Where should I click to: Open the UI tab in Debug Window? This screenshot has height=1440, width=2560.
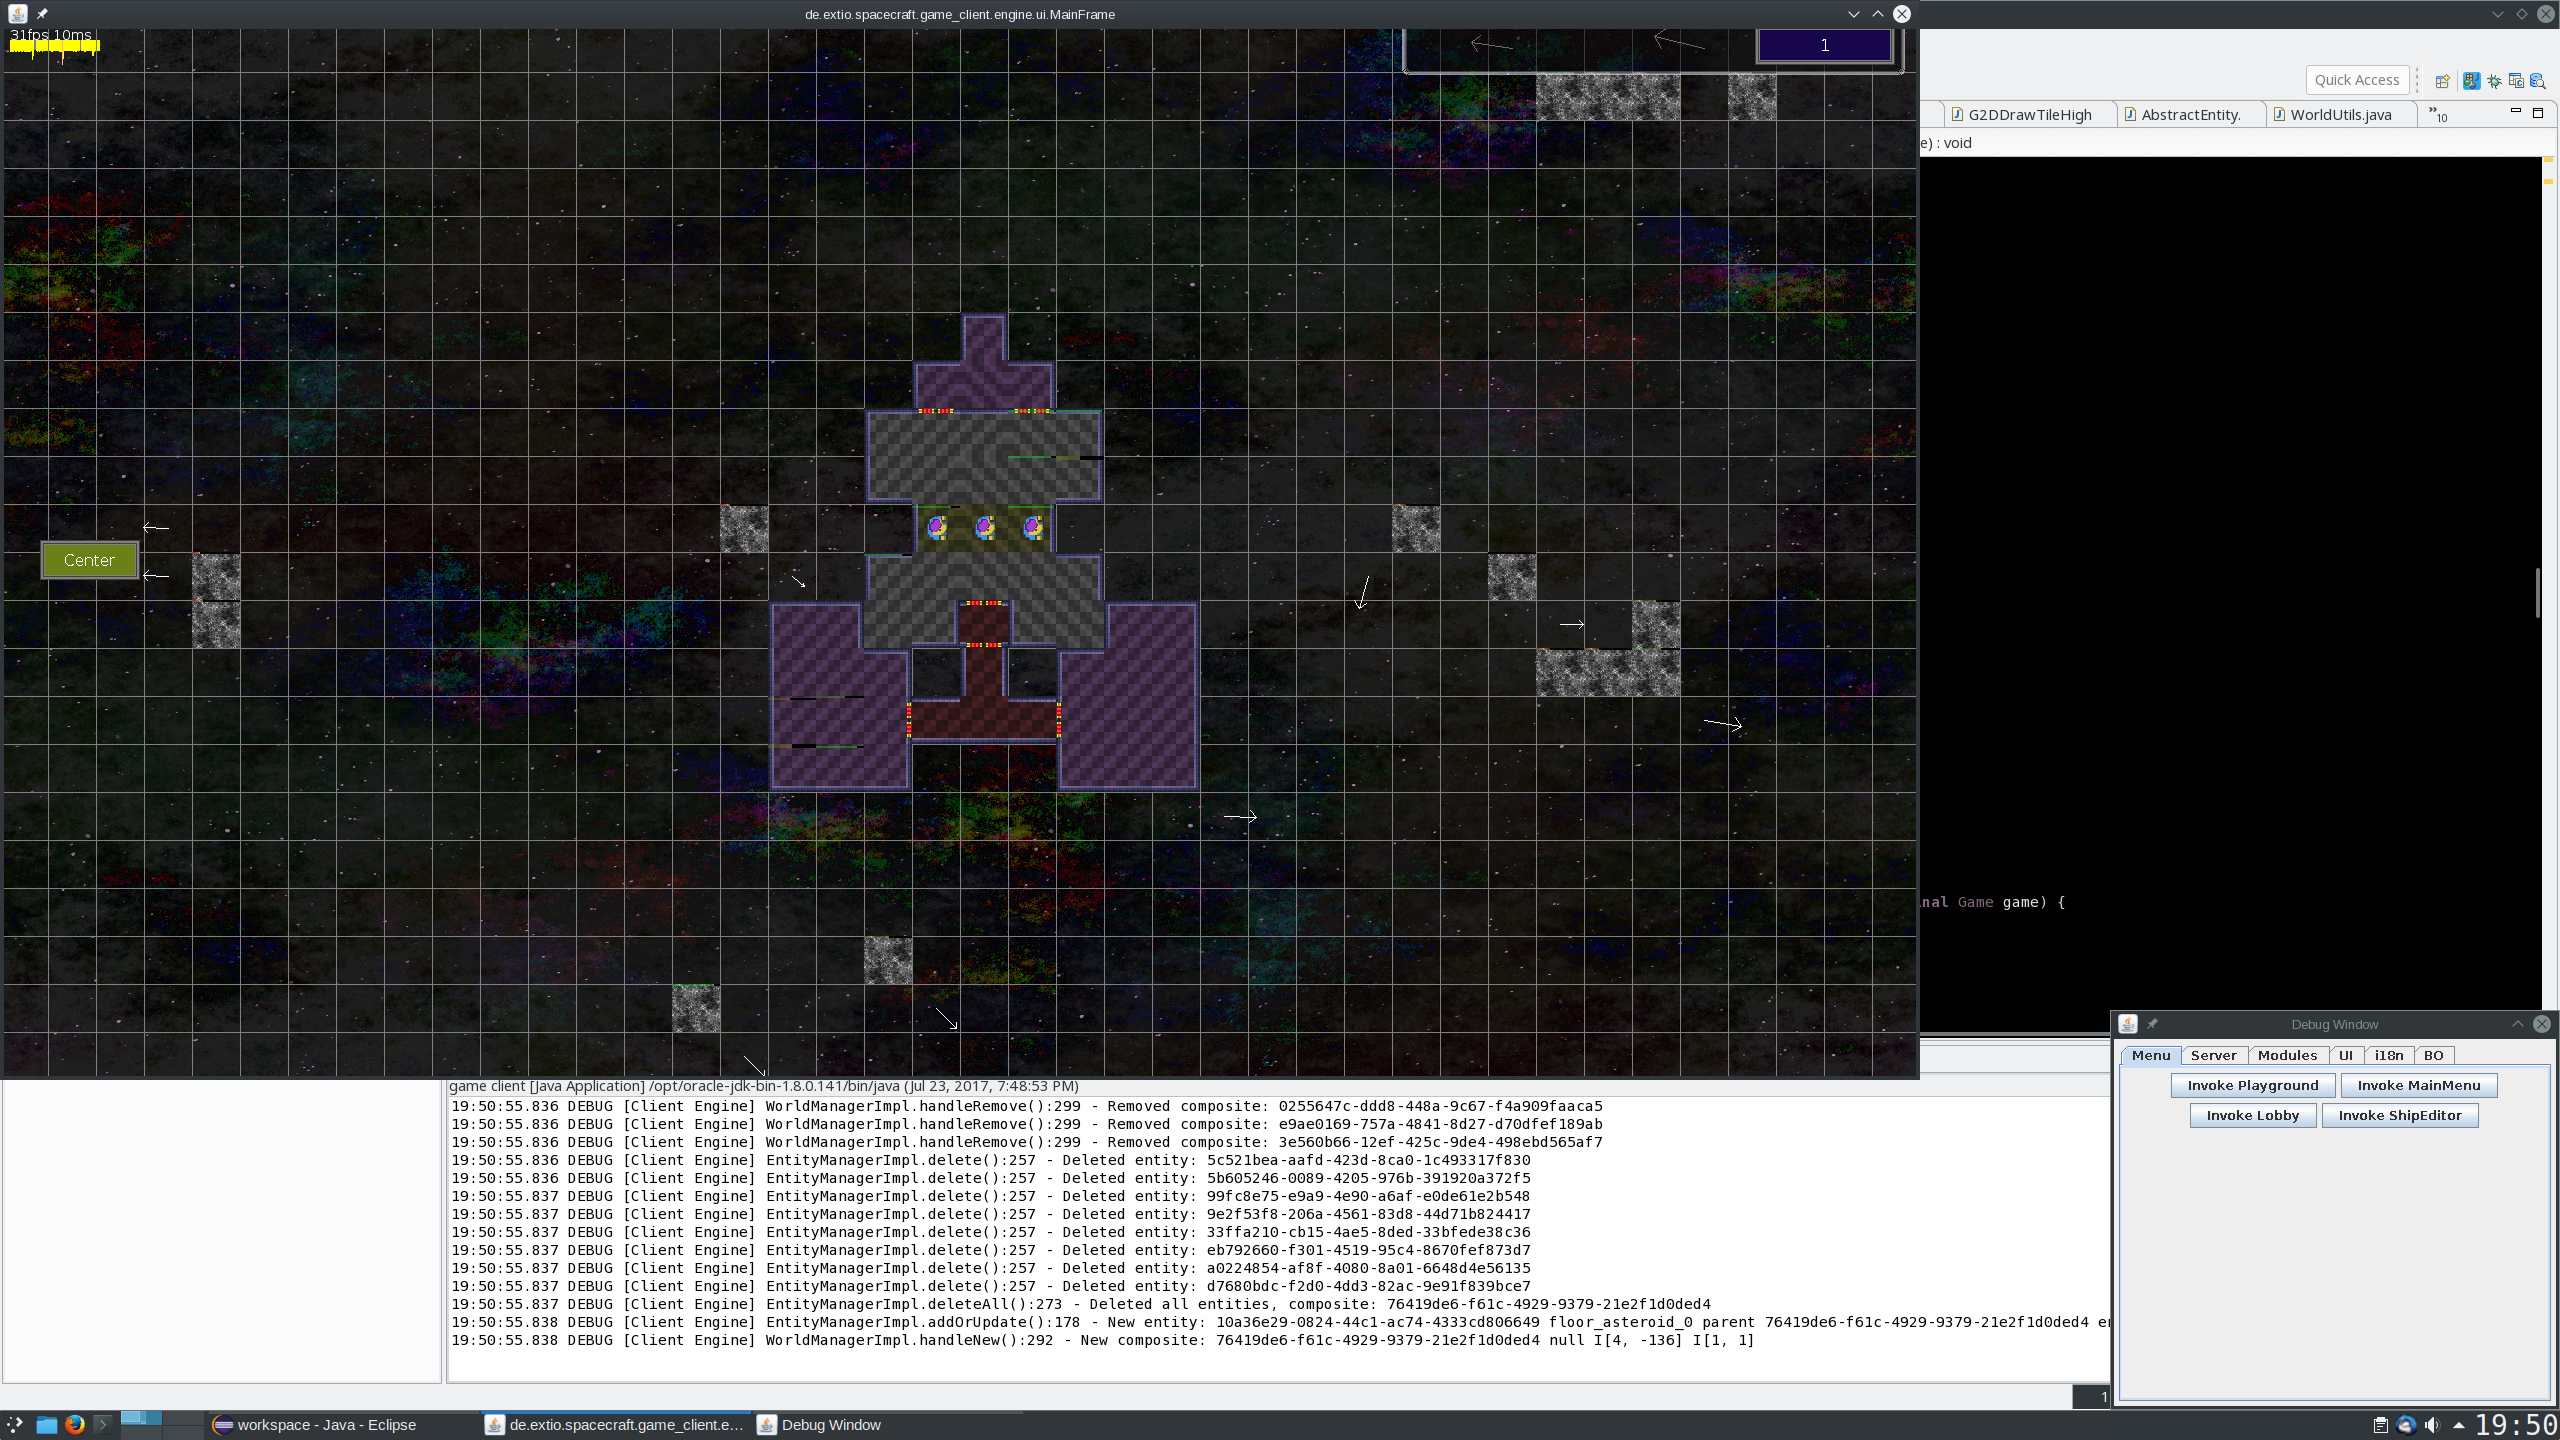pos(2345,1055)
